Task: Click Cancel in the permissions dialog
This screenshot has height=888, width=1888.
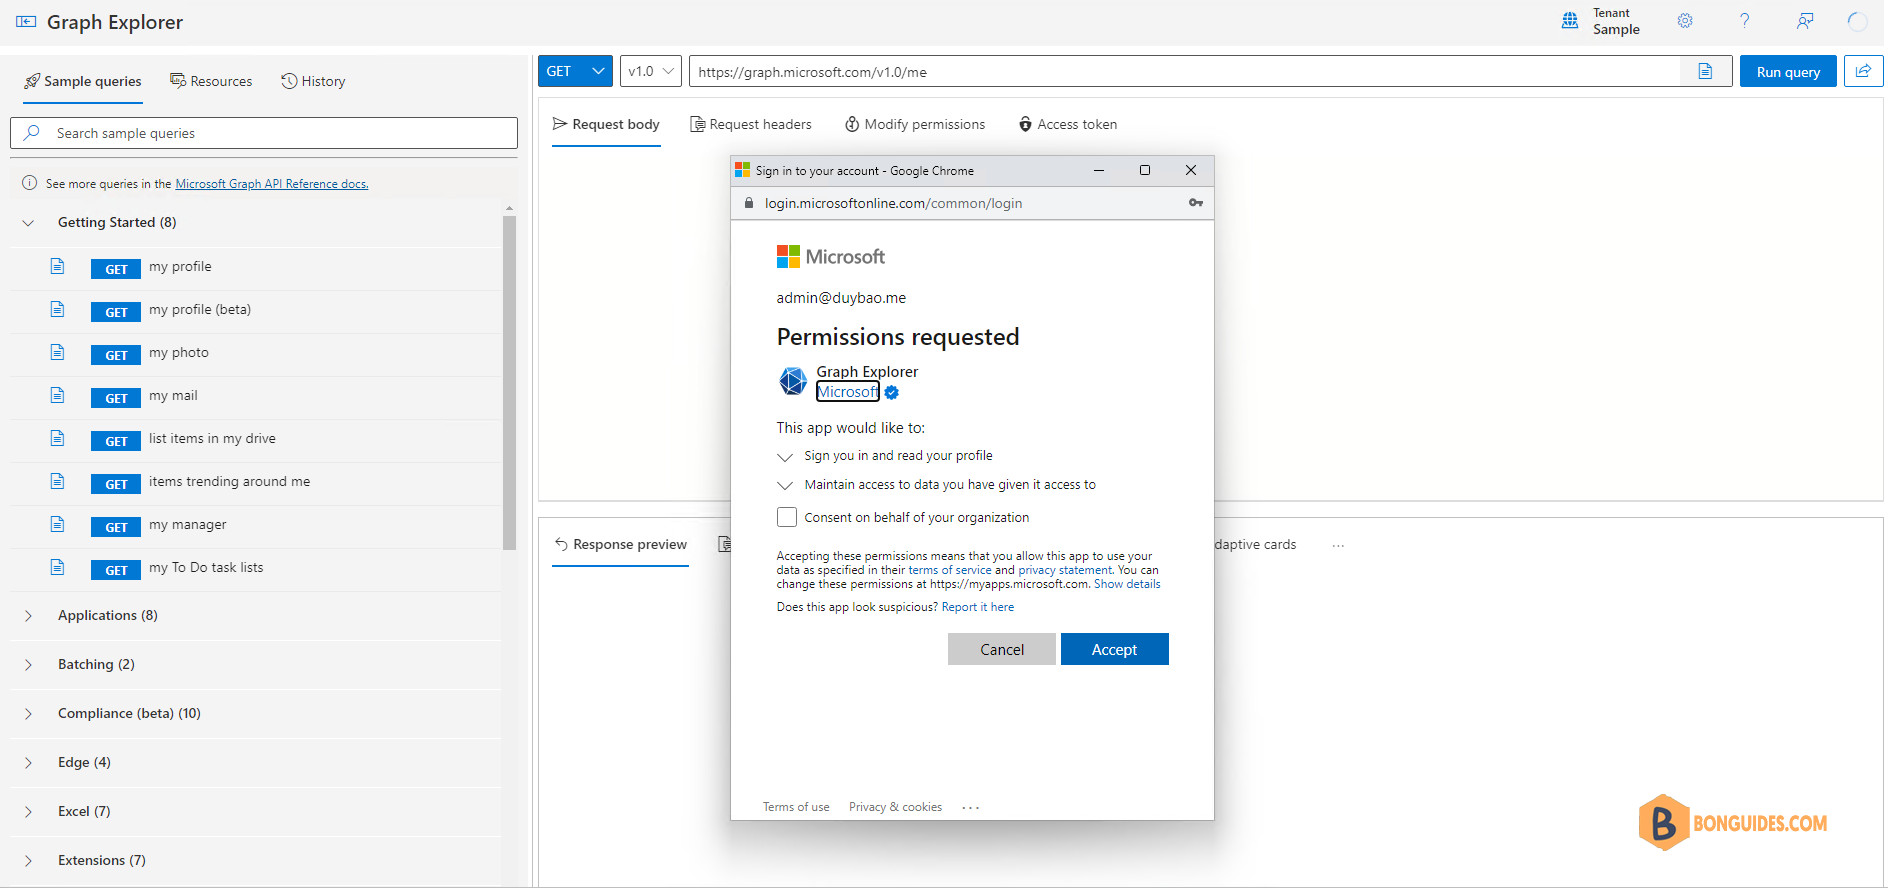Action: [x=1001, y=649]
